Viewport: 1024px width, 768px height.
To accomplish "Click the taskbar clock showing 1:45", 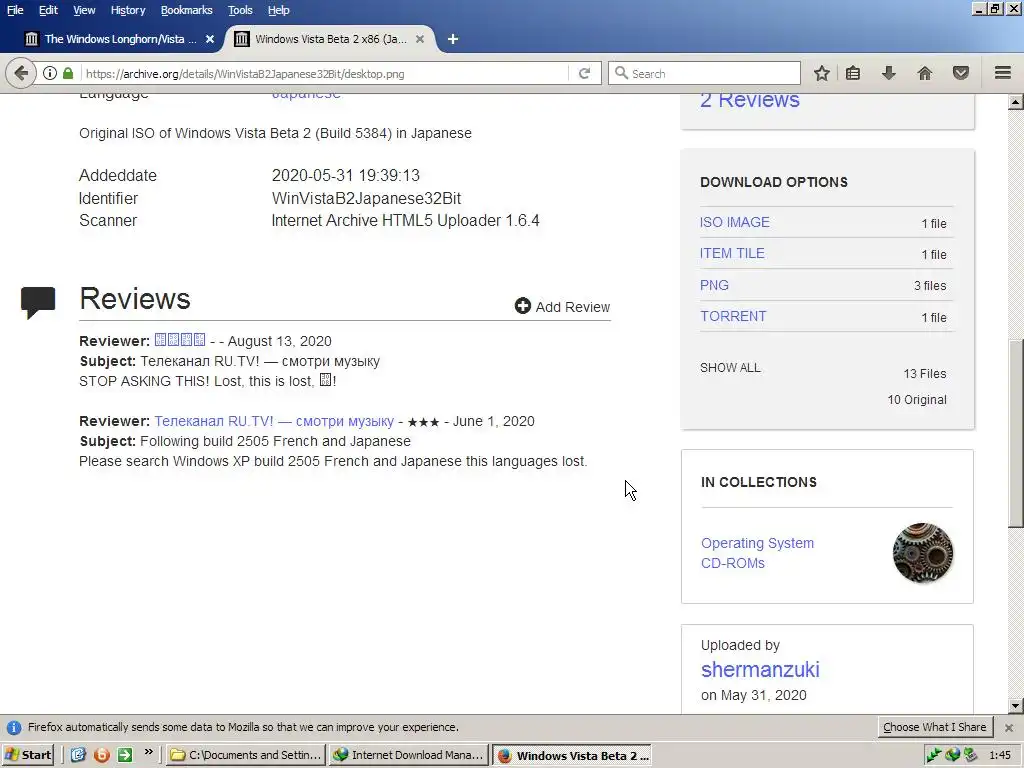I will coord(1000,755).
